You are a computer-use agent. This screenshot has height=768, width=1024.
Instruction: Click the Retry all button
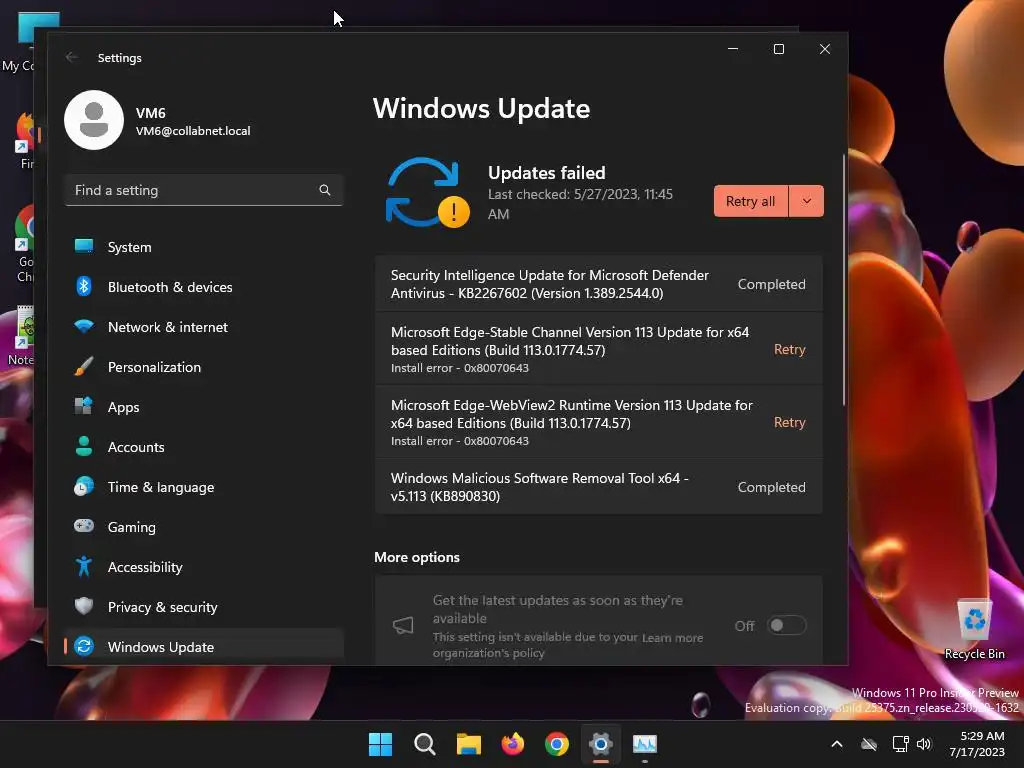click(750, 201)
